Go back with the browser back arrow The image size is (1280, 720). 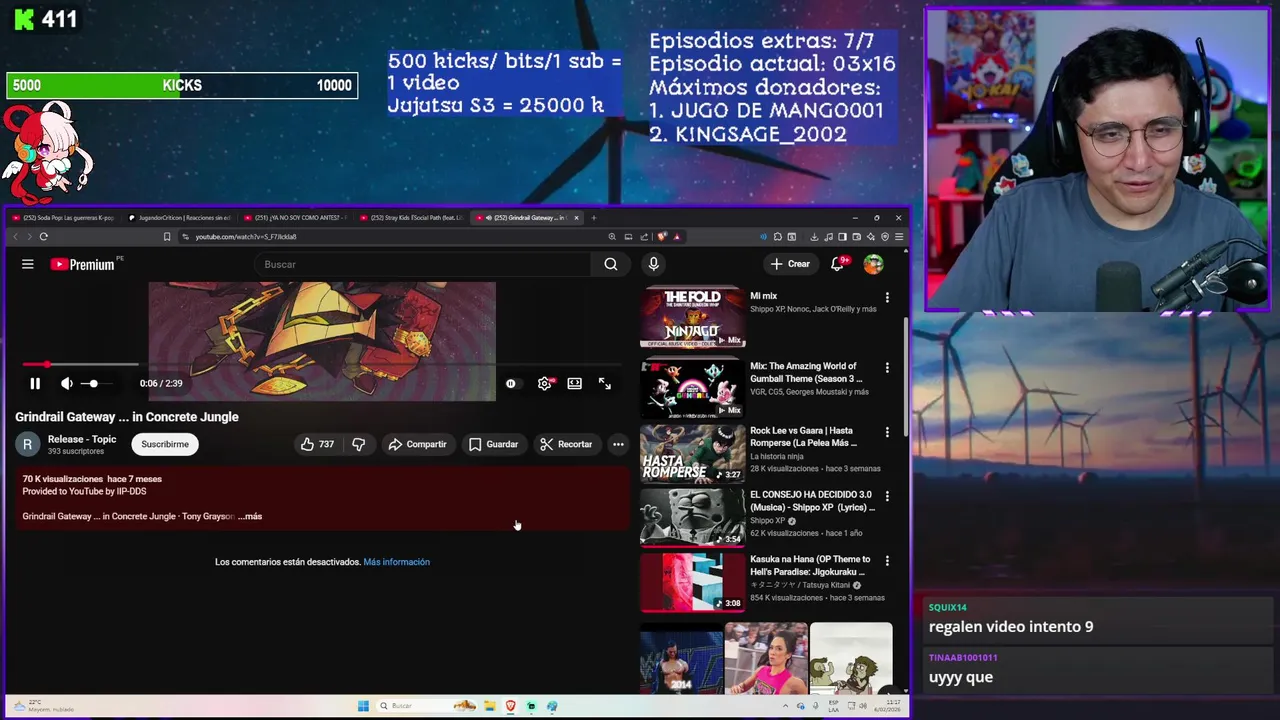click(15, 237)
